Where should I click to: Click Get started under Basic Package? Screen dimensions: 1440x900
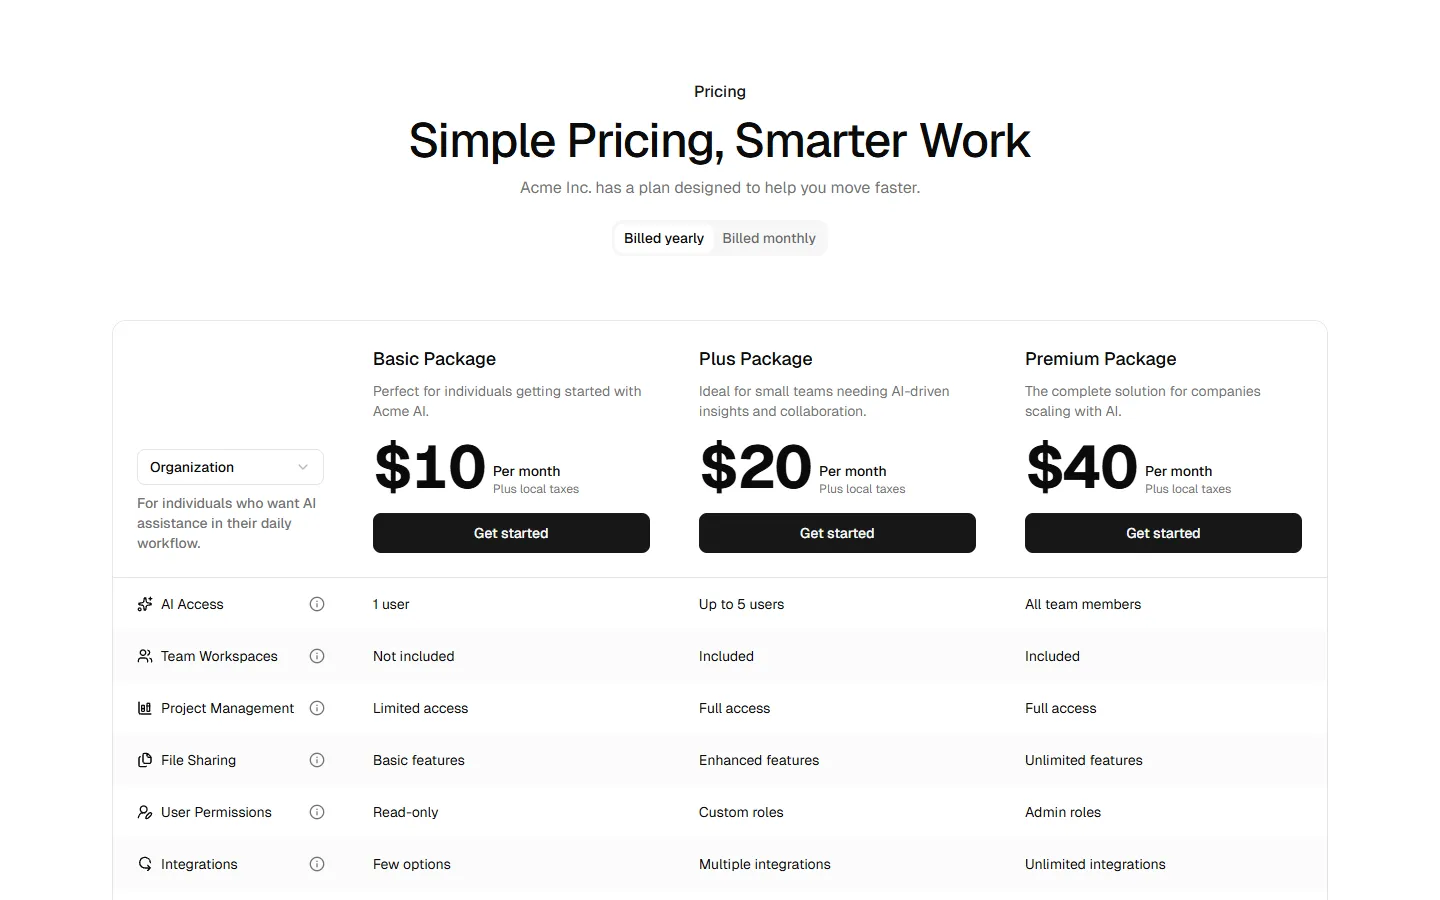[x=511, y=533]
